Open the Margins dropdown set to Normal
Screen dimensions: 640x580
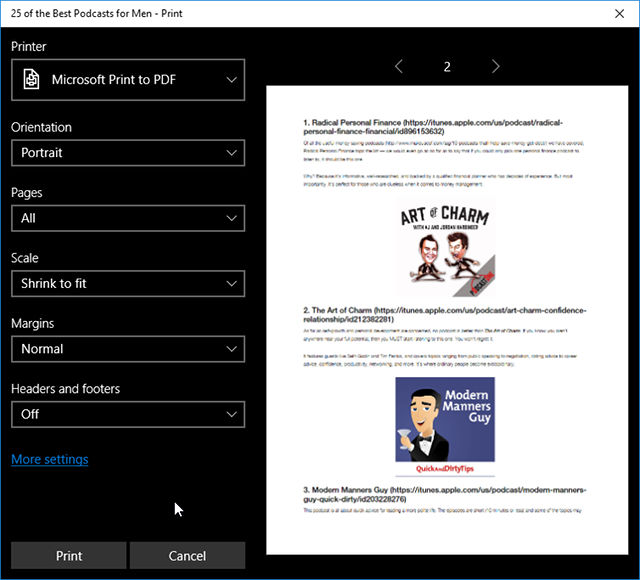tap(128, 349)
